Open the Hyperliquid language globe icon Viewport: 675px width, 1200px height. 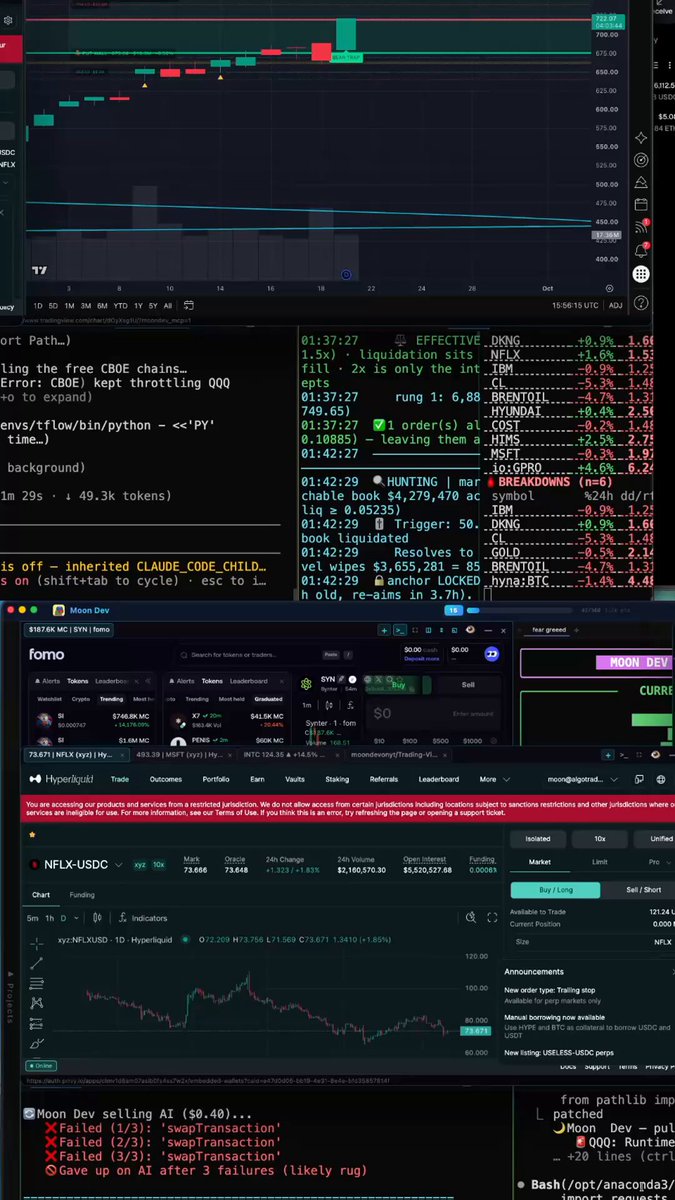661,779
